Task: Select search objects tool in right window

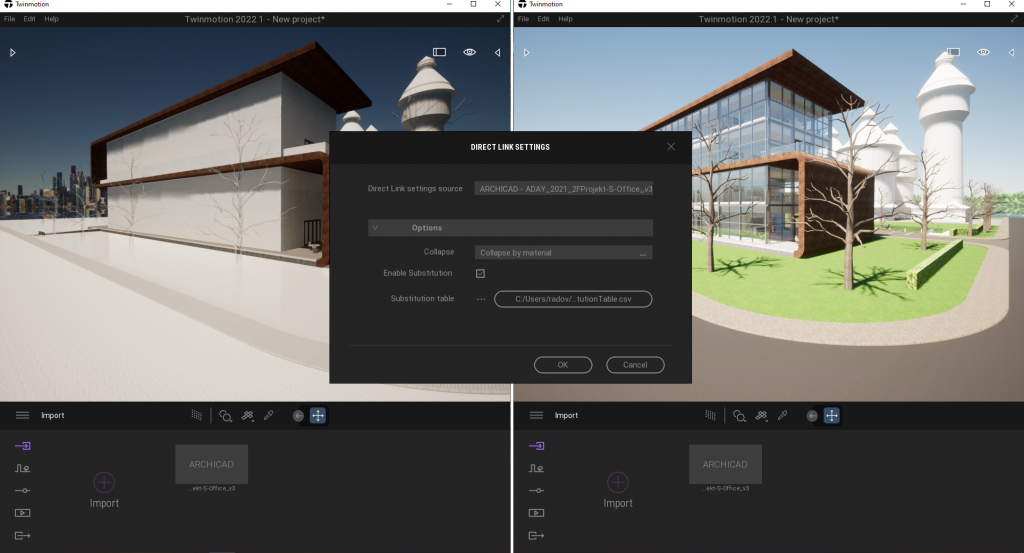Action: pos(739,416)
